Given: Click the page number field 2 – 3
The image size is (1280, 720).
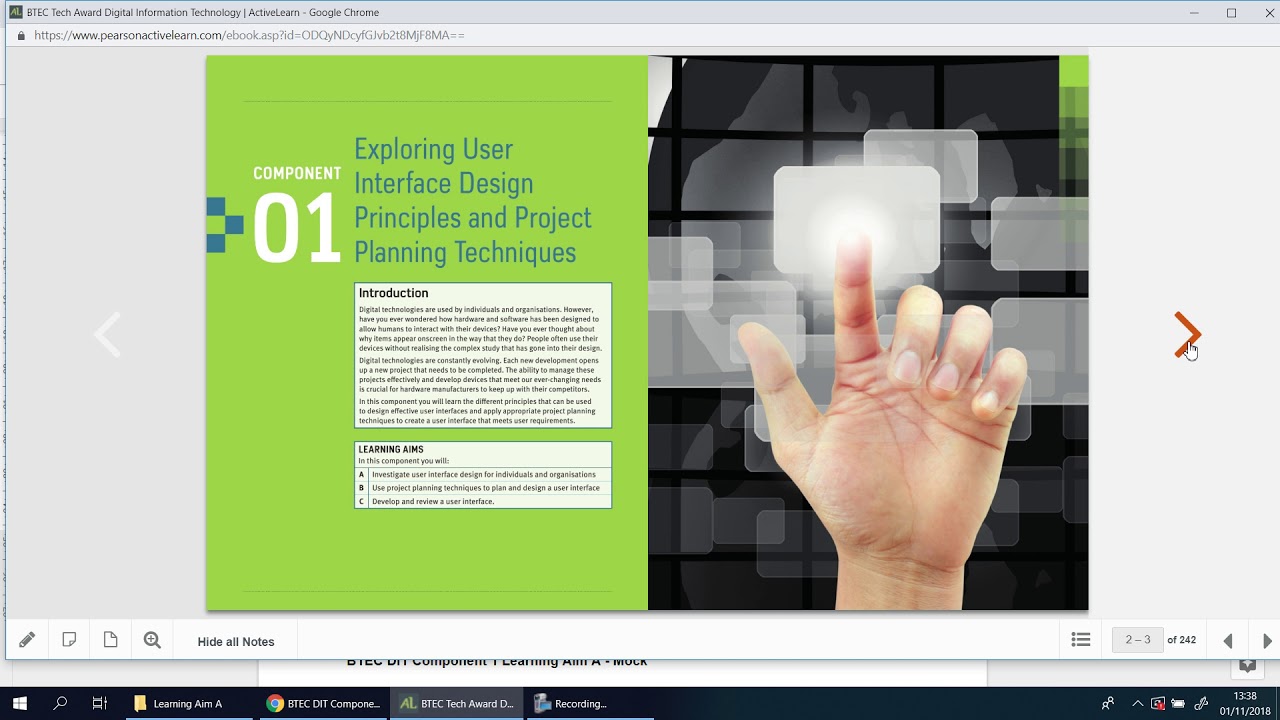Looking at the screenshot, I should click(1138, 640).
